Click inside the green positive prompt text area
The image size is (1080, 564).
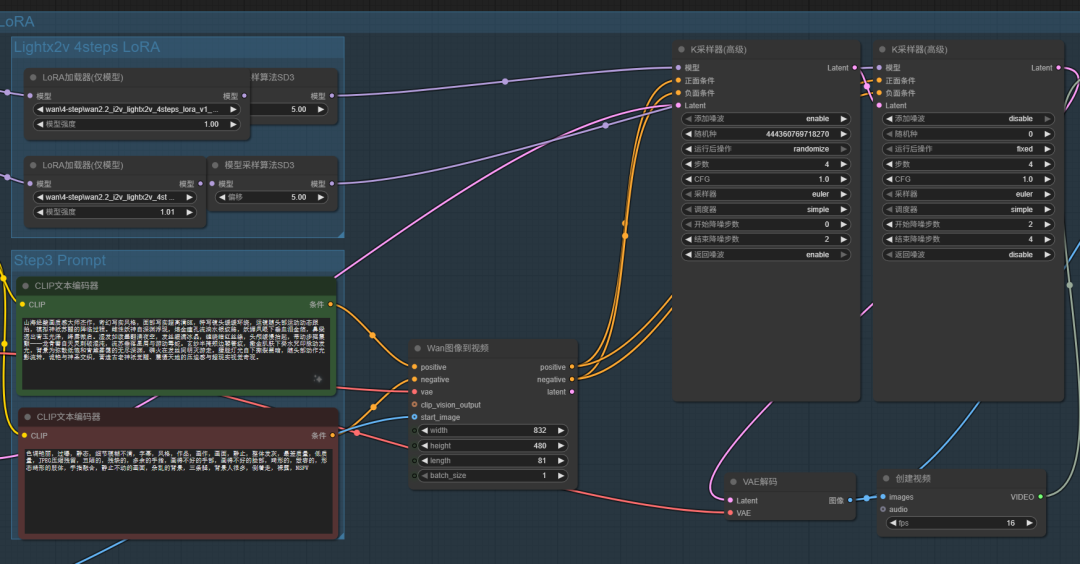pos(176,353)
